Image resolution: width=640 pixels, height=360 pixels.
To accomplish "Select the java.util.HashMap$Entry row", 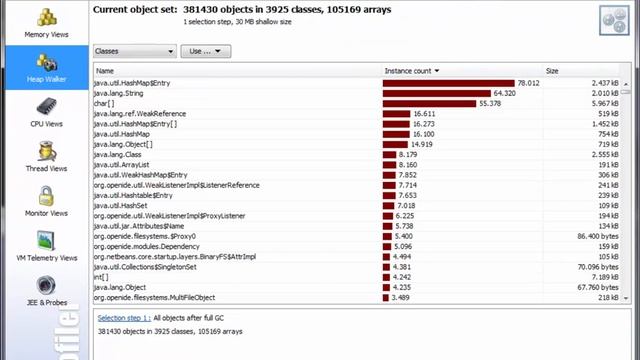I will pos(357,83).
